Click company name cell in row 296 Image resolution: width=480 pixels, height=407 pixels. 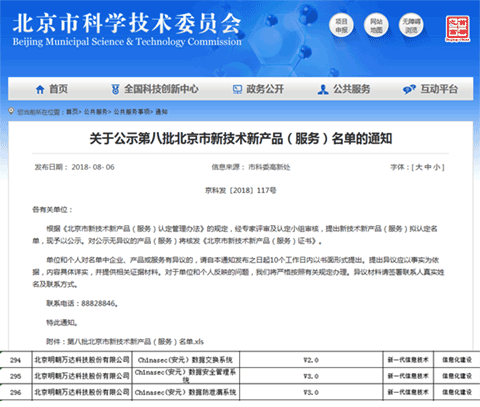82,392
